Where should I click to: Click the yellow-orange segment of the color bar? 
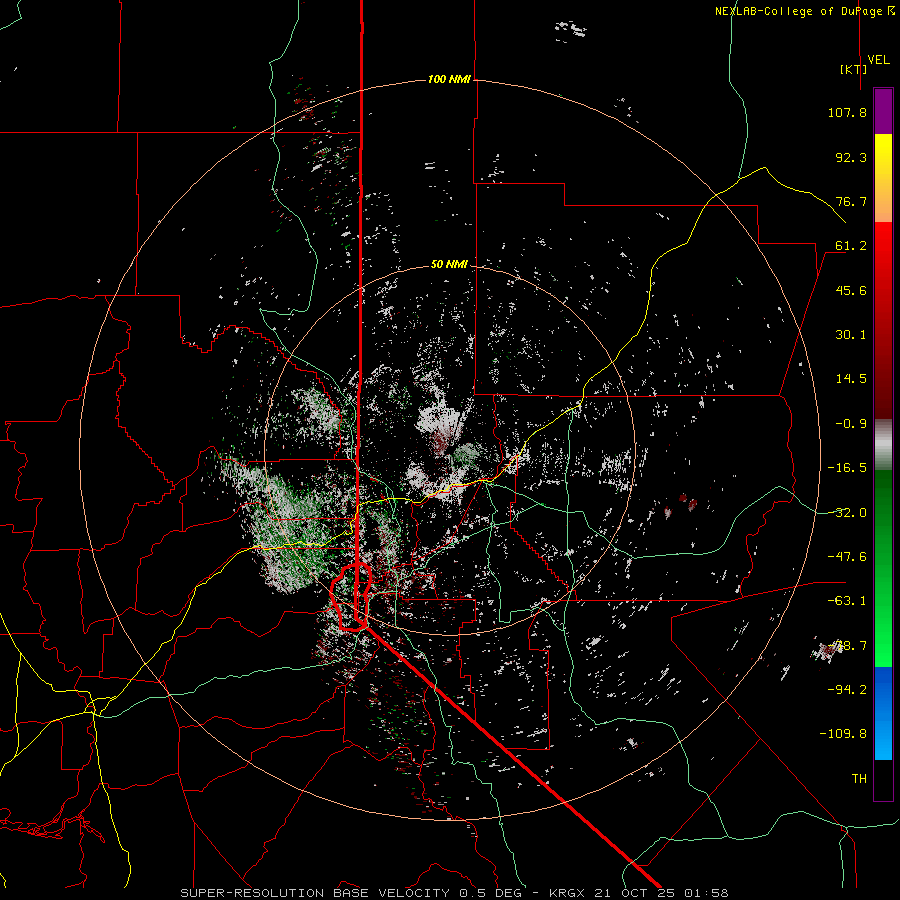tap(883, 178)
